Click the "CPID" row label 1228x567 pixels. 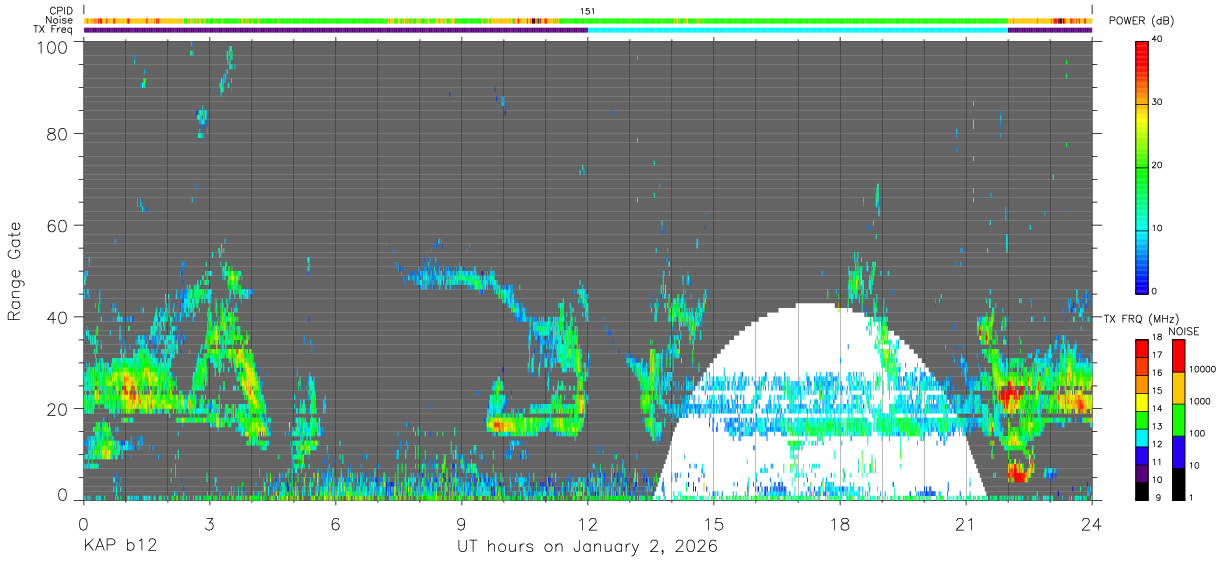tap(61, 11)
